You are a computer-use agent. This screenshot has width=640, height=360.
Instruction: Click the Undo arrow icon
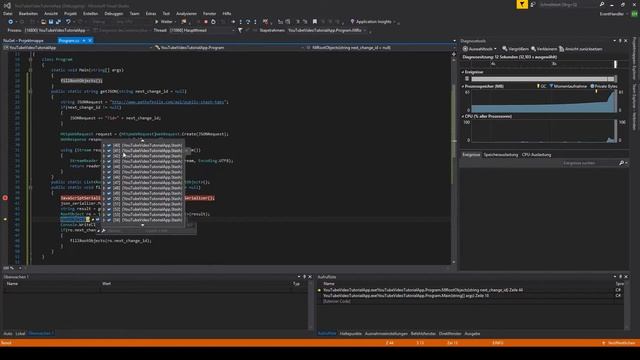(x=68, y=22)
